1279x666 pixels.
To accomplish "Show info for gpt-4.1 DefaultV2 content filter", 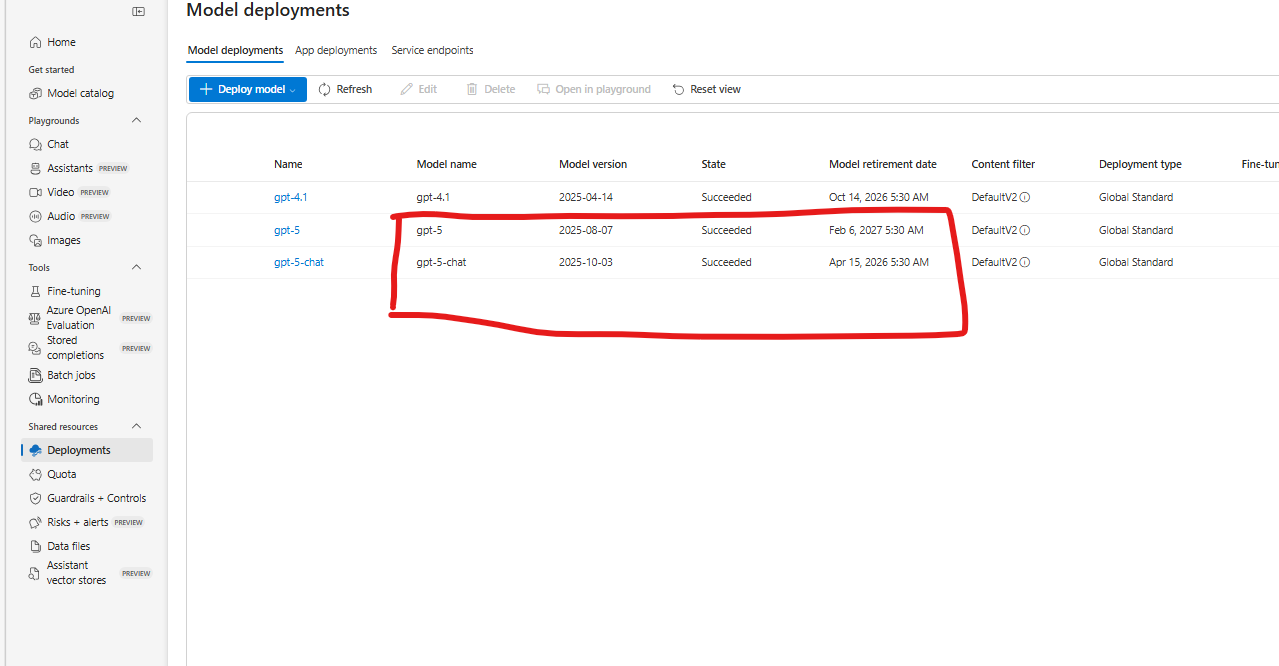I will point(1025,197).
